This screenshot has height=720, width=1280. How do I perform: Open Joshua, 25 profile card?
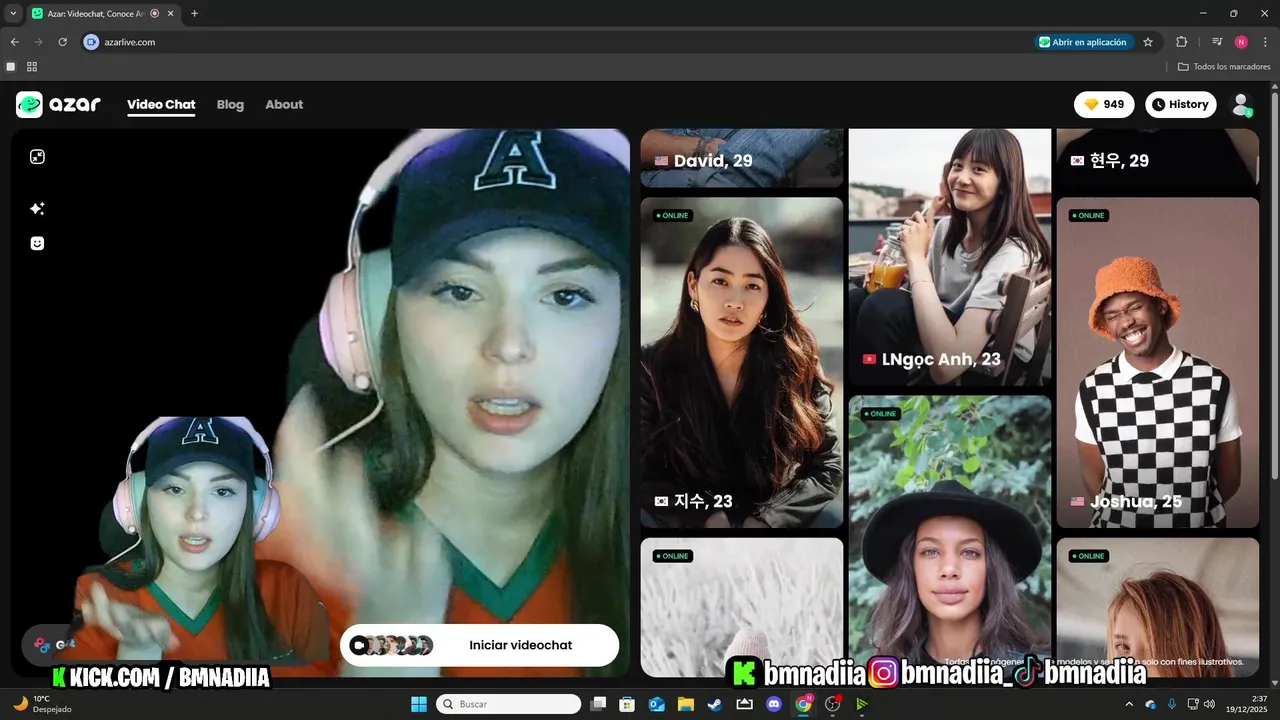[x=1158, y=362]
